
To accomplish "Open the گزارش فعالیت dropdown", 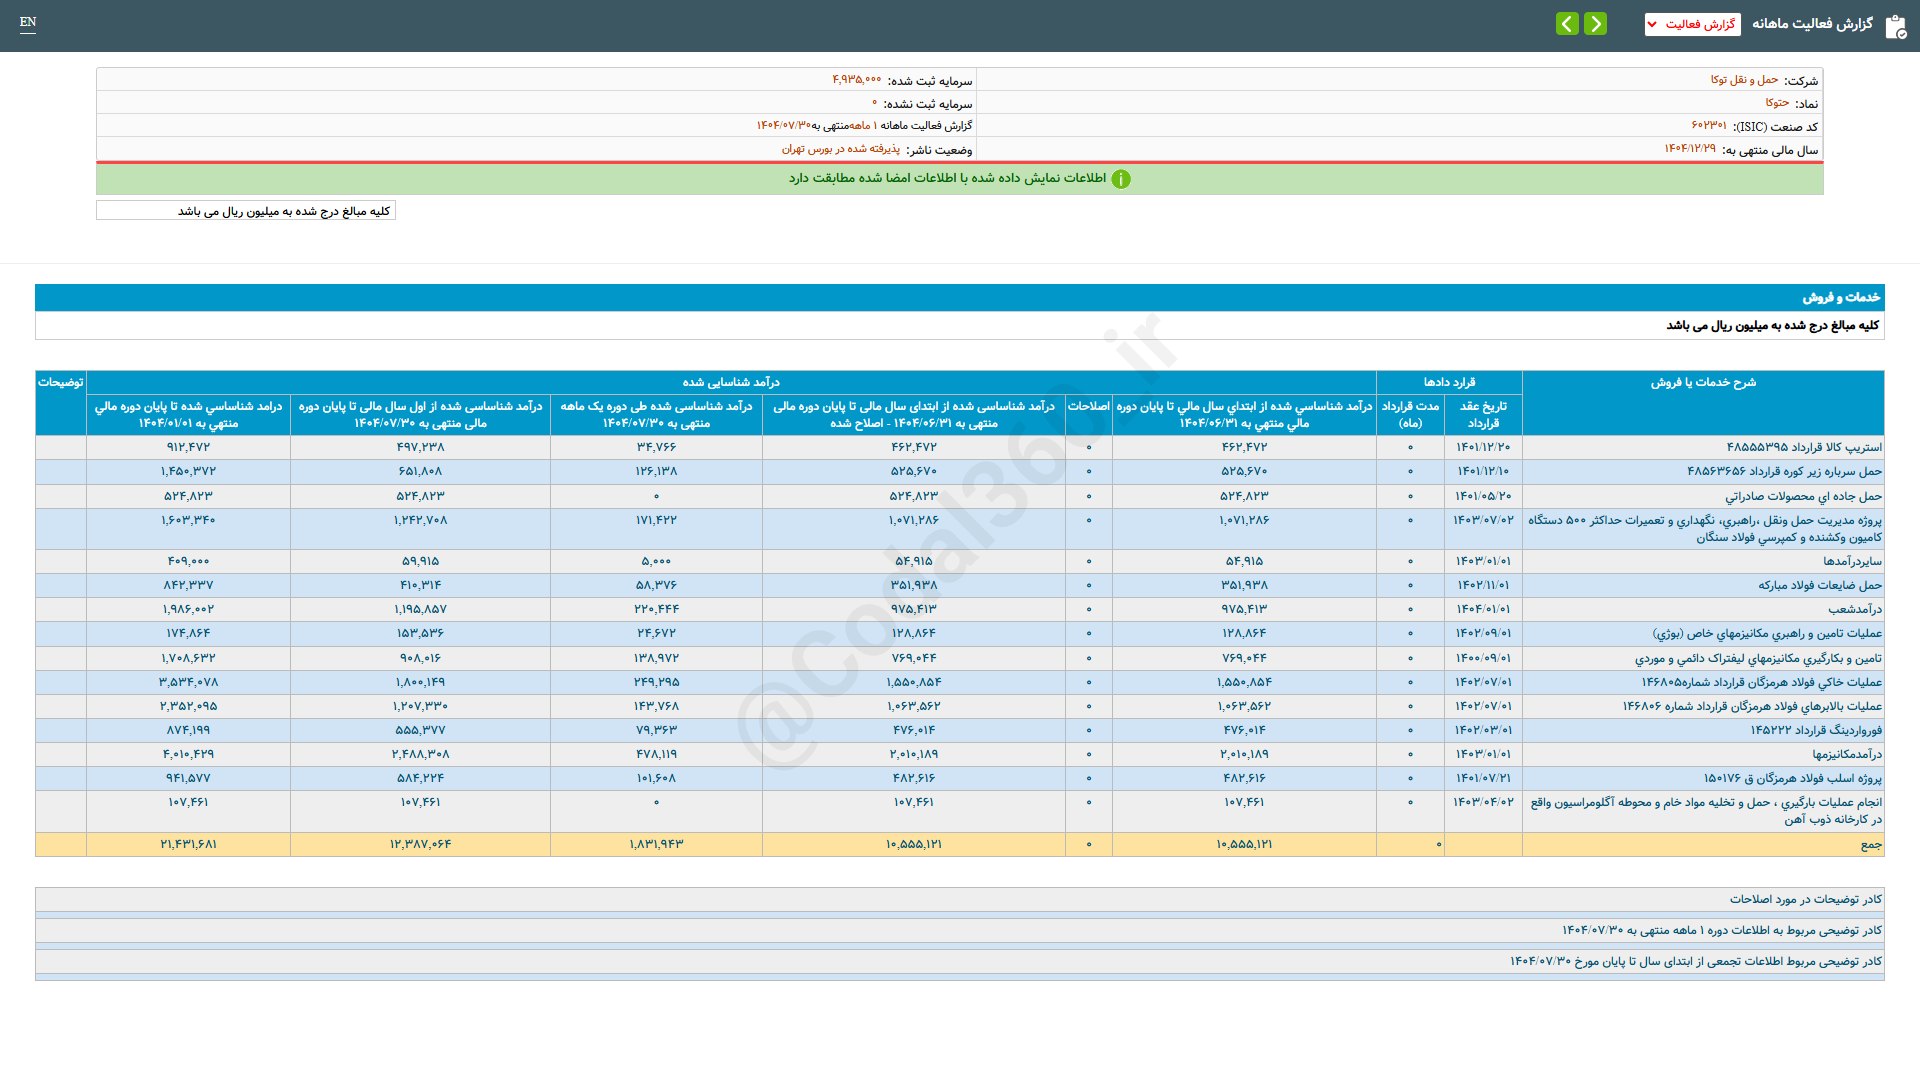I will pyautogui.click(x=1692, y=24).
